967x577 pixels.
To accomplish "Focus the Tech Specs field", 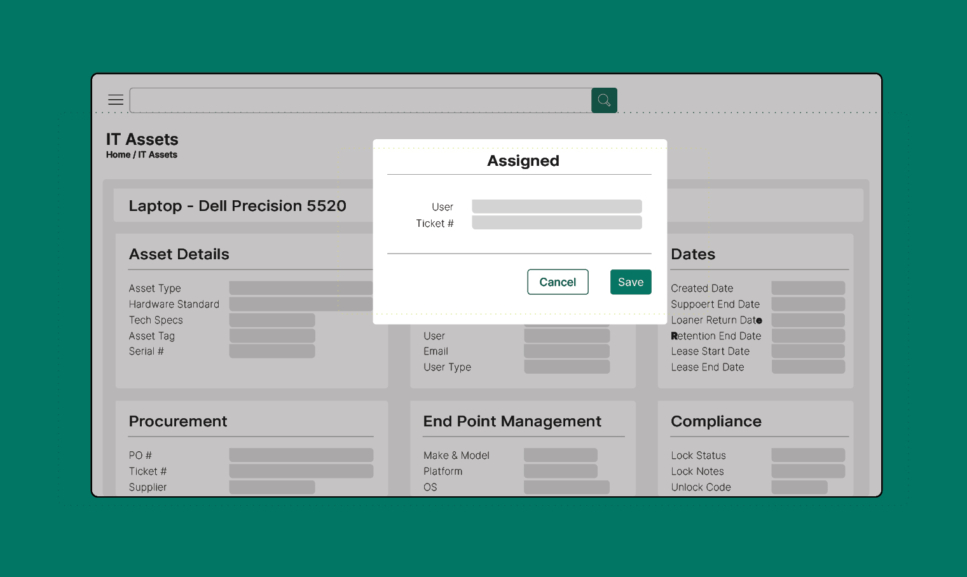I will click(x=272, y=320).
